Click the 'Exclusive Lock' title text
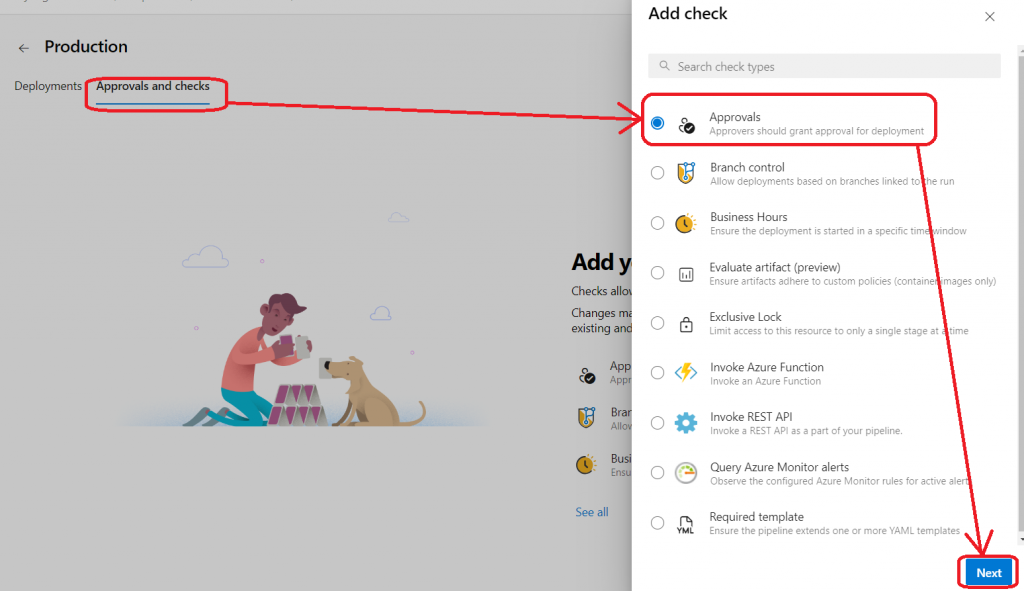The height and width of the screenshot is (591, 1024). [x=745, y=317]
